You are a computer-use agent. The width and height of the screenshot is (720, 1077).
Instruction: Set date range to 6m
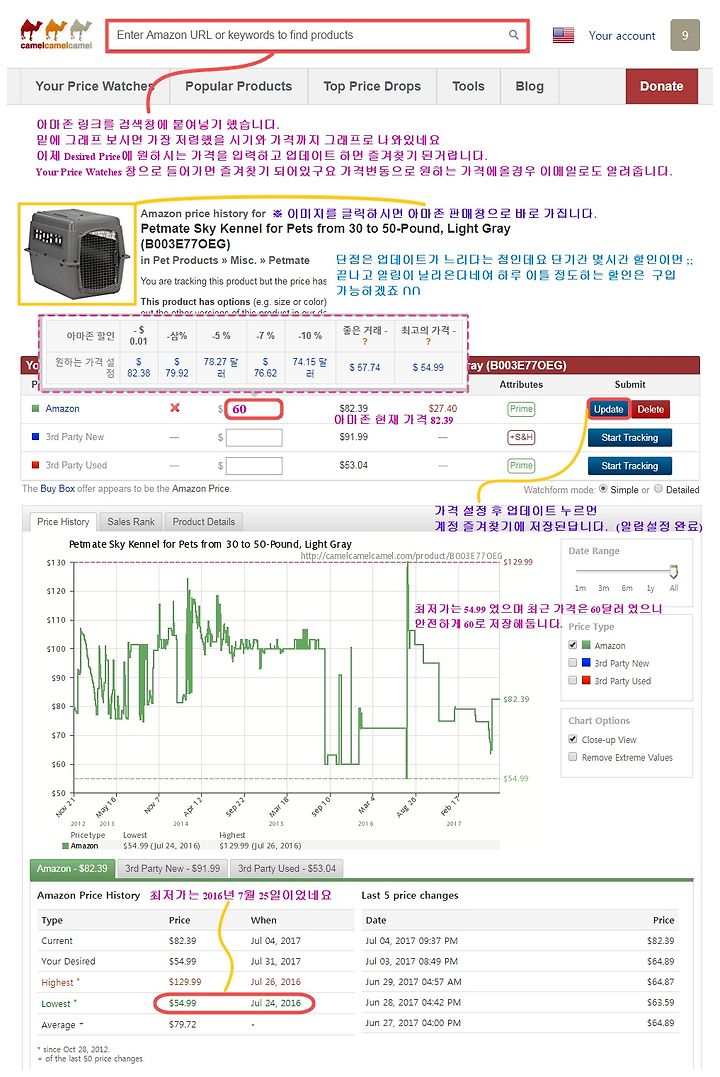coord(627,588)
